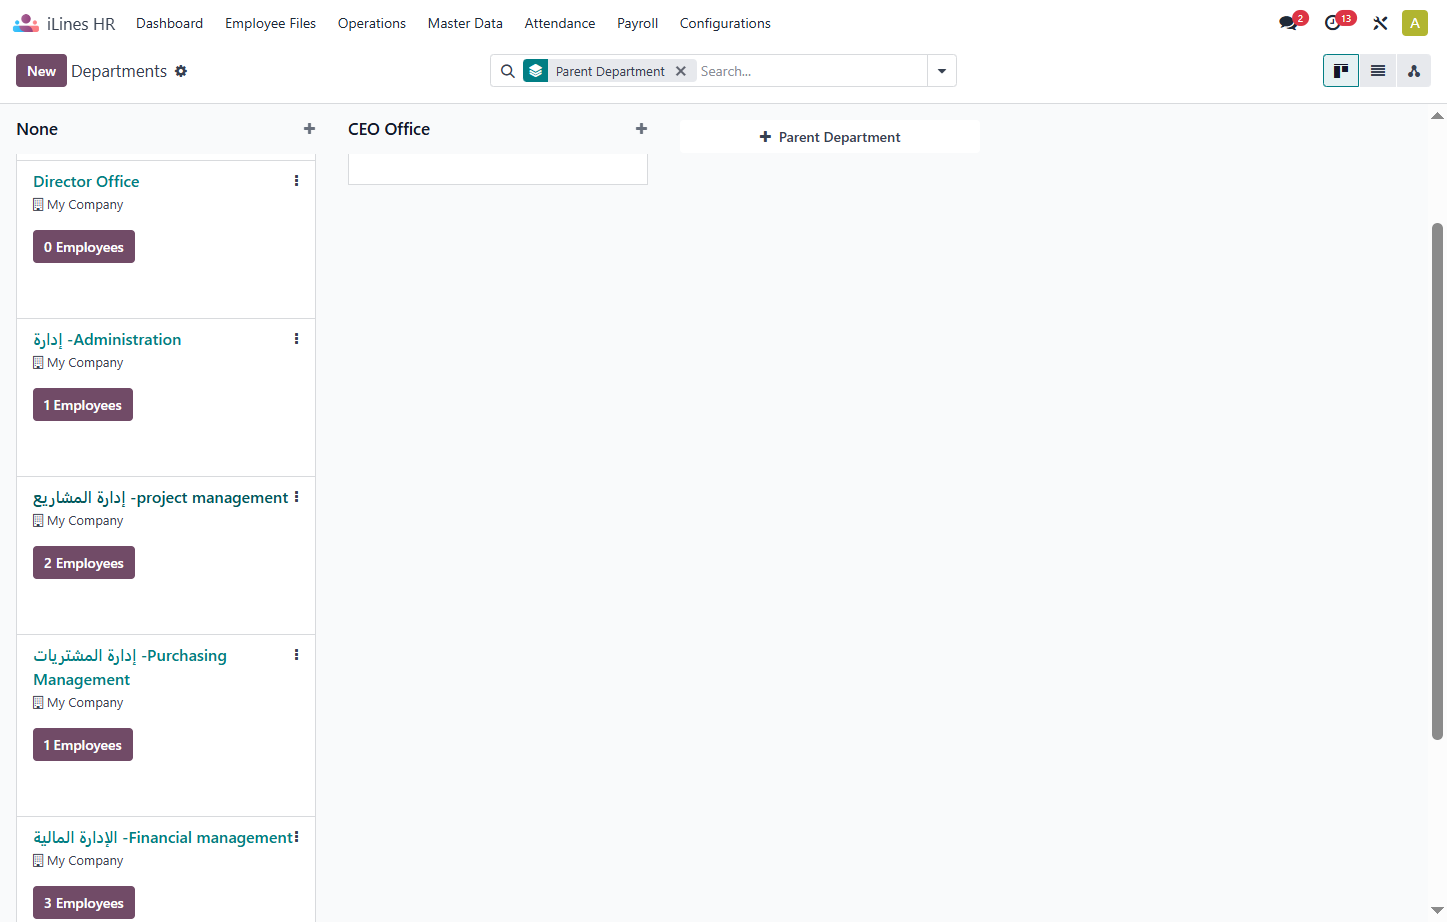Open the developer tools wrench icon
The width and height of the screenshot is (1447, 922).
point(1380,23)
